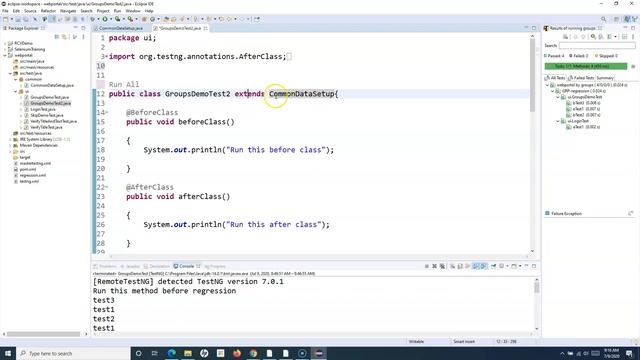Screen dimensions: 640x360
Task: Open the Source menu
Action: [30, 11]
